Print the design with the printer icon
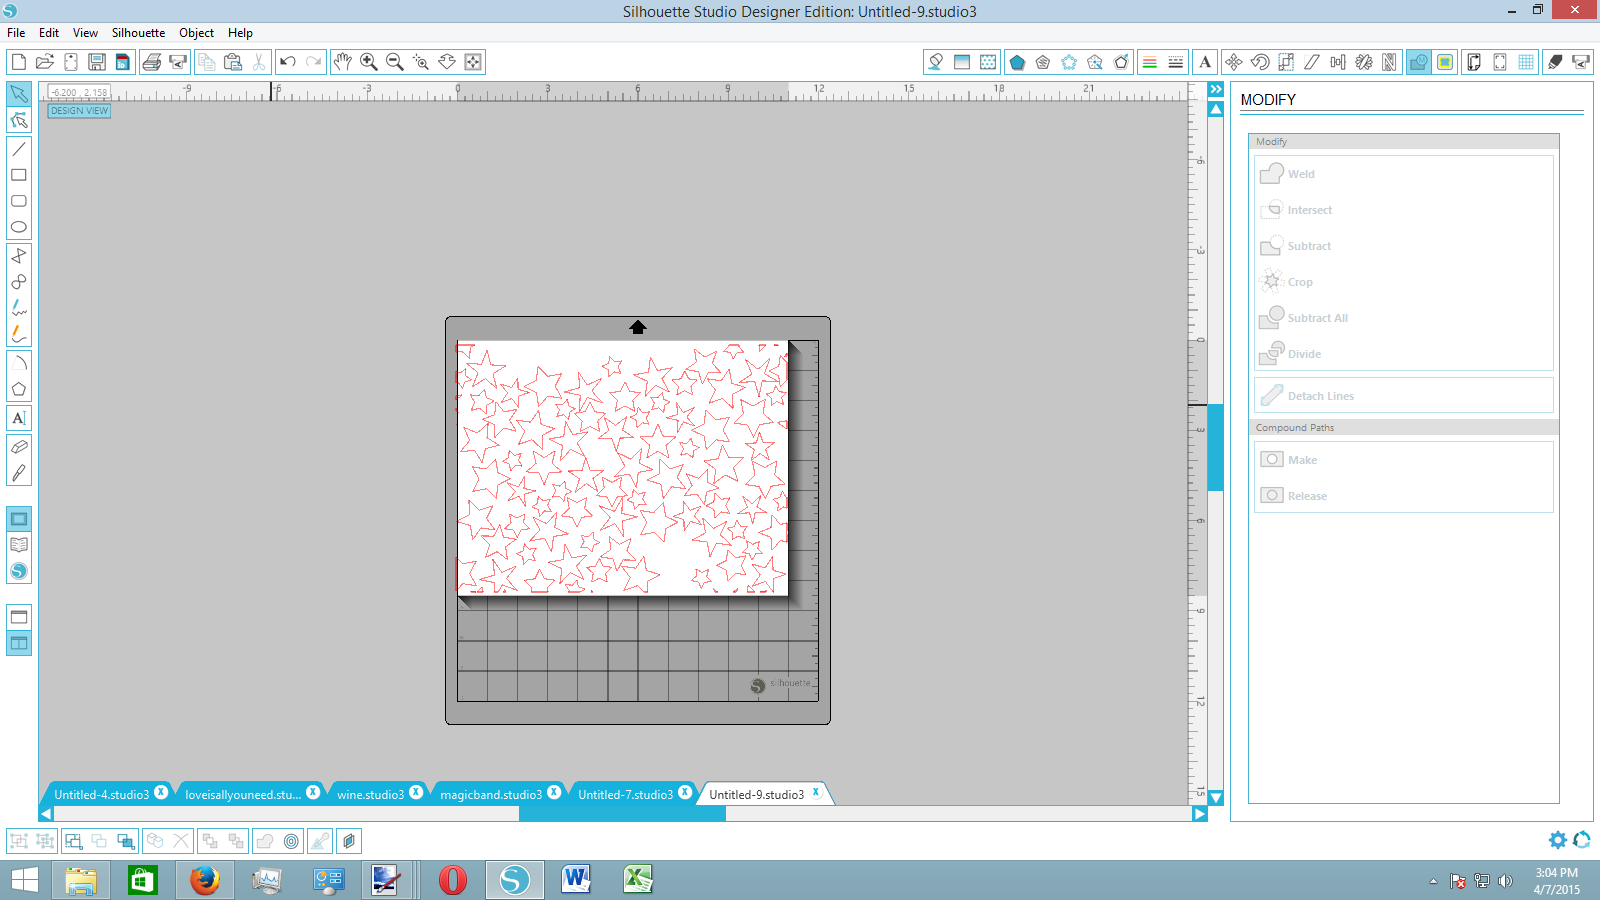The image size is (1600, 900). (152, 62)
